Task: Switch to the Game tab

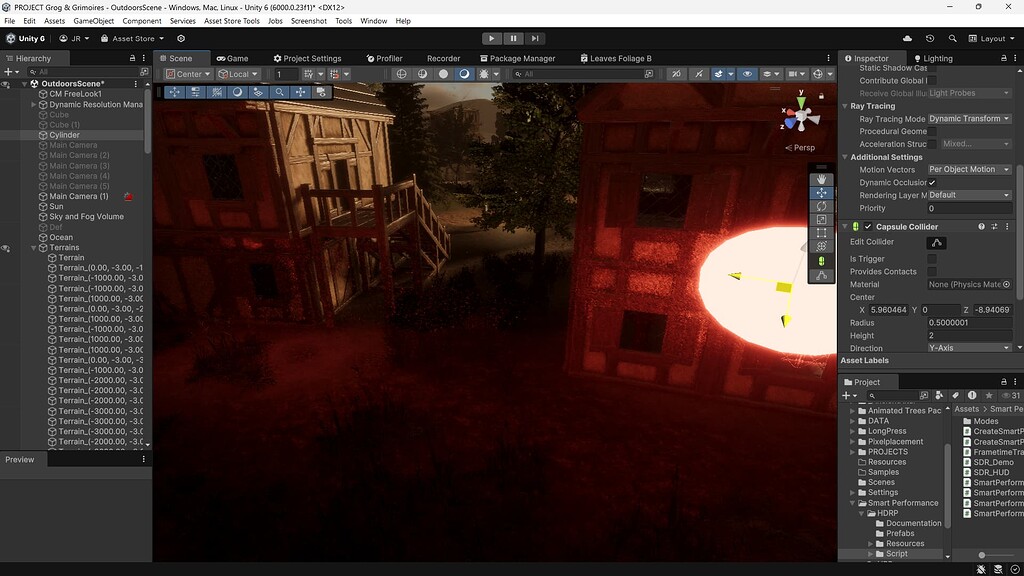Action: 234,58
